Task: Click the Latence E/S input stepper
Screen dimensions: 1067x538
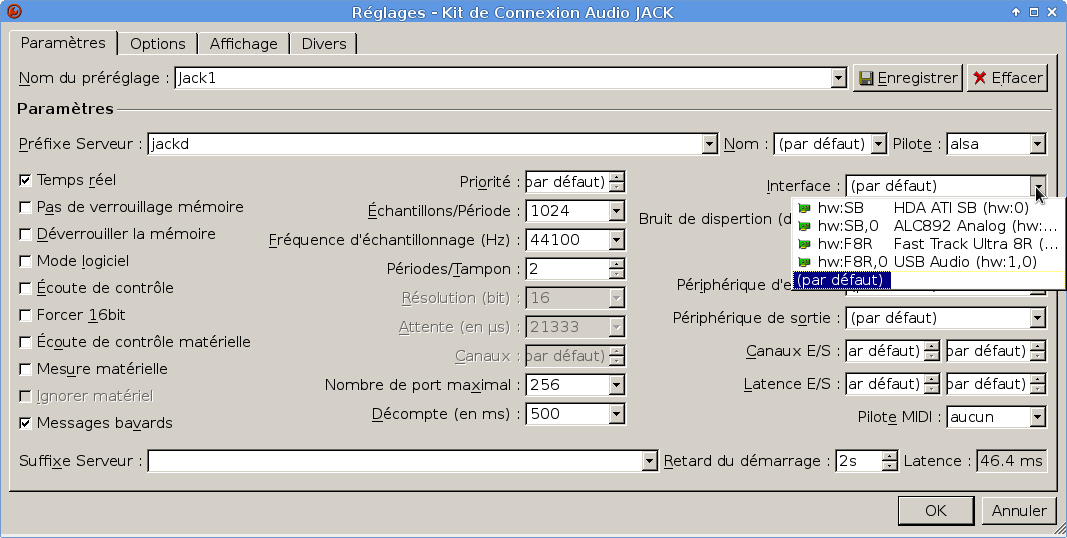Action: [x=932, y=384]
